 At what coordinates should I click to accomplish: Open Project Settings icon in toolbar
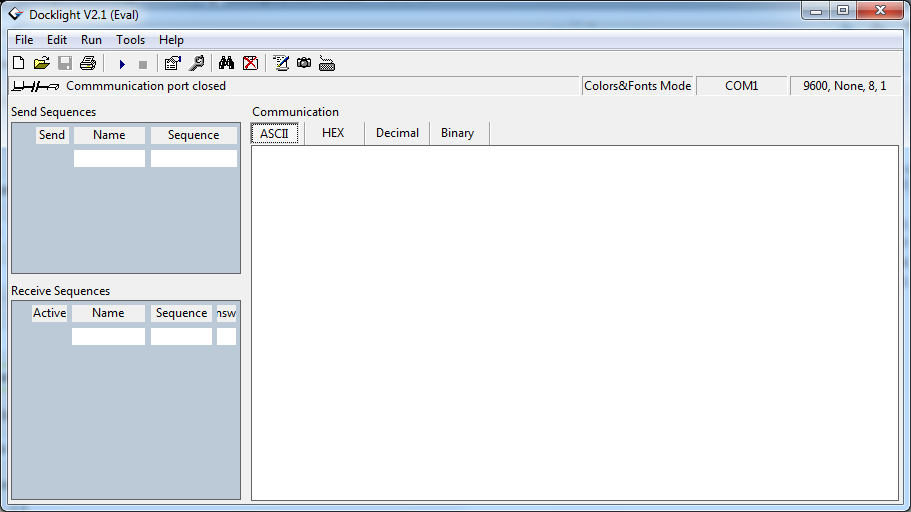click(x=173, y=63)
